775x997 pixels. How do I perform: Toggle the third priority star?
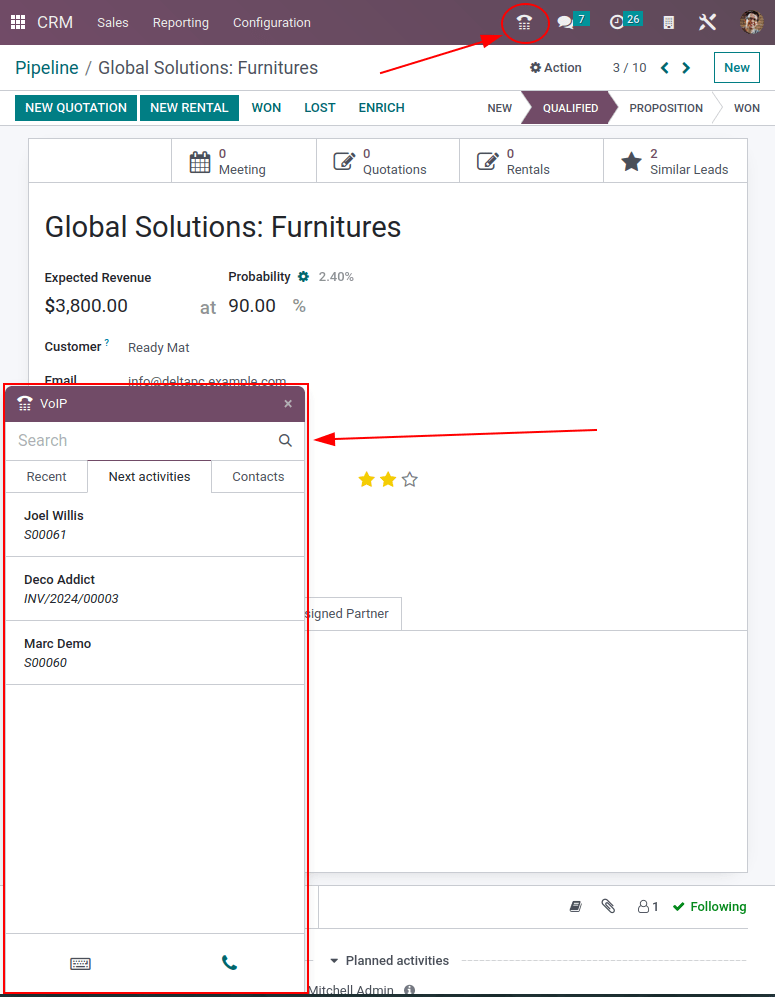click(410, 479)
